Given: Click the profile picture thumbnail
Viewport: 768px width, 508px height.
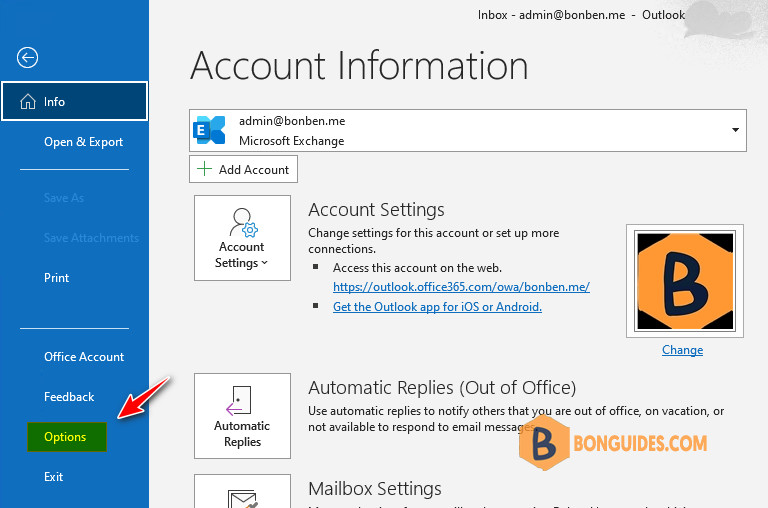Looking at the screenshot, I should [685, 281].
